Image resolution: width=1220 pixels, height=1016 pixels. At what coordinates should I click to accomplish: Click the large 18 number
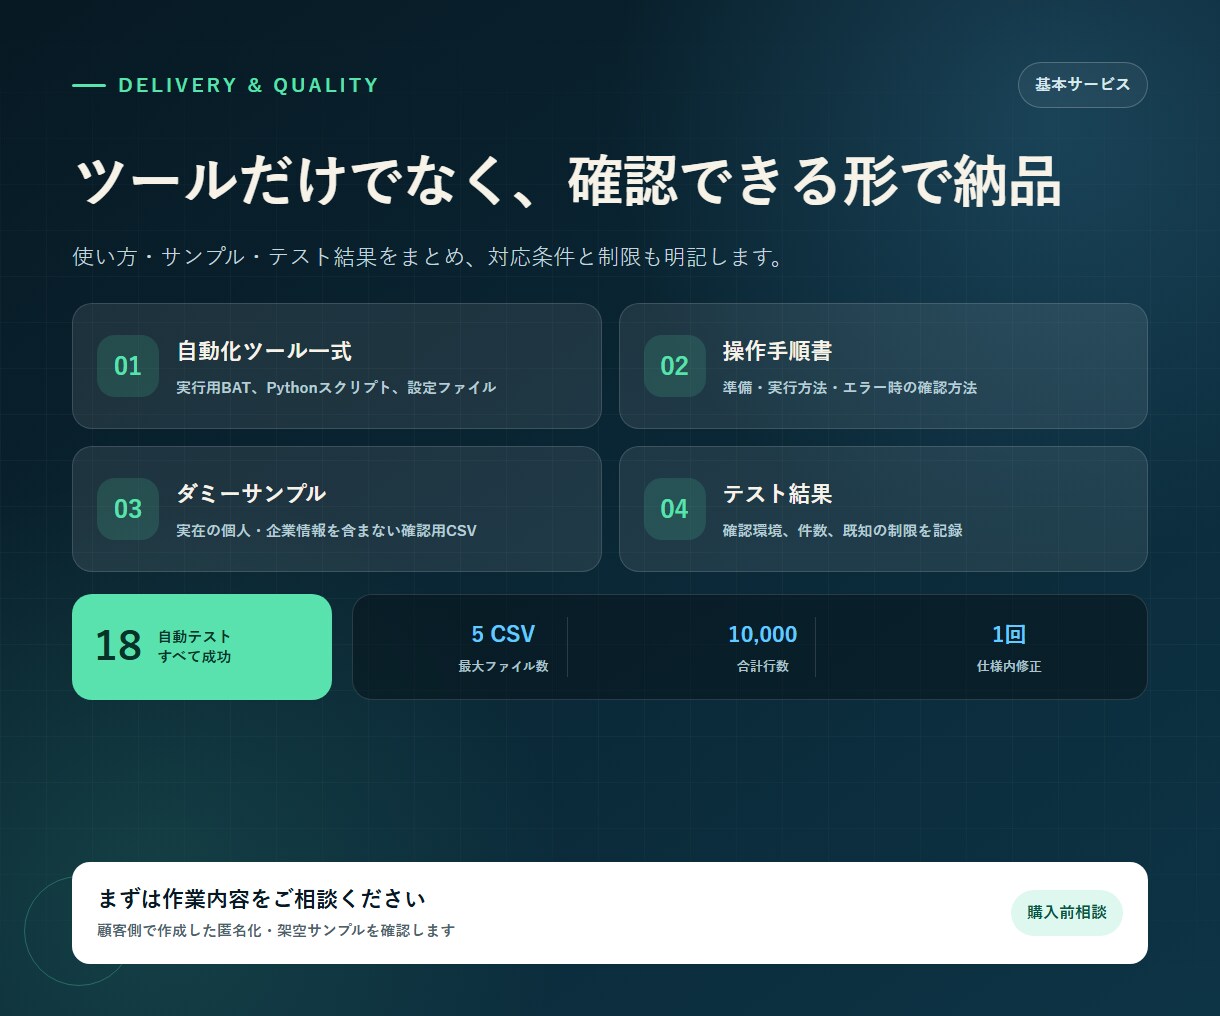click(118, 646)
